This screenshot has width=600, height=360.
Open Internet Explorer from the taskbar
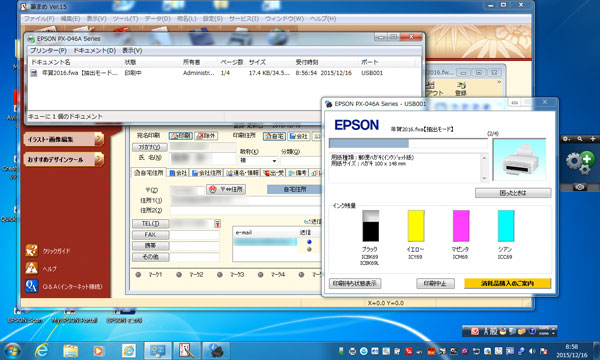coord(41,350)
